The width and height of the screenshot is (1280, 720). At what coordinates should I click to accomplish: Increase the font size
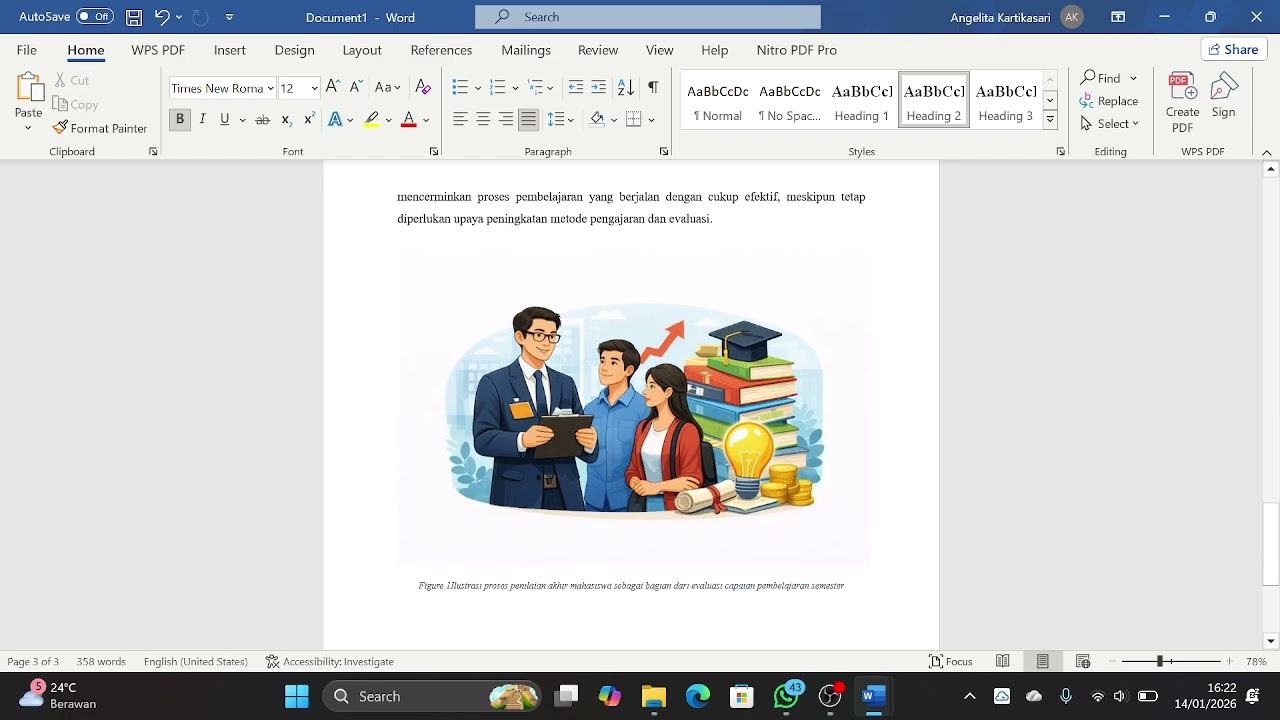[x=333, y=88]
